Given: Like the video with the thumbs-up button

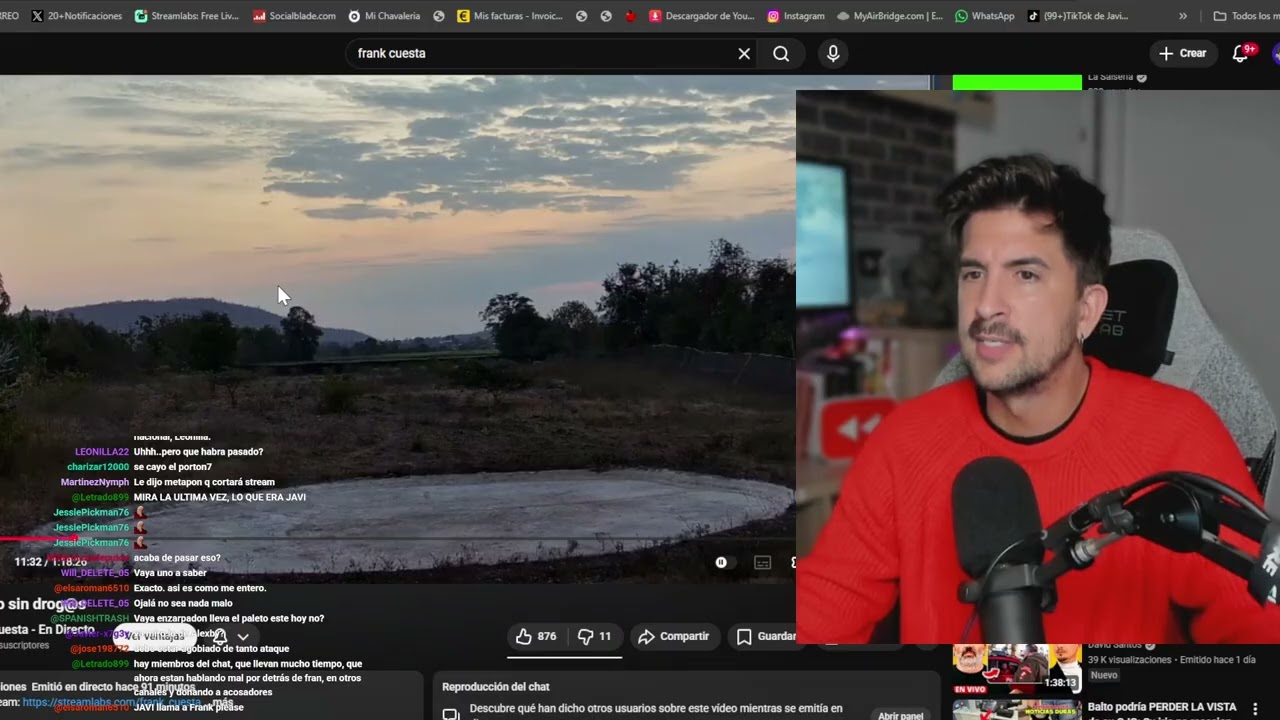Looking at the screenshot, I should click(536, 636).
